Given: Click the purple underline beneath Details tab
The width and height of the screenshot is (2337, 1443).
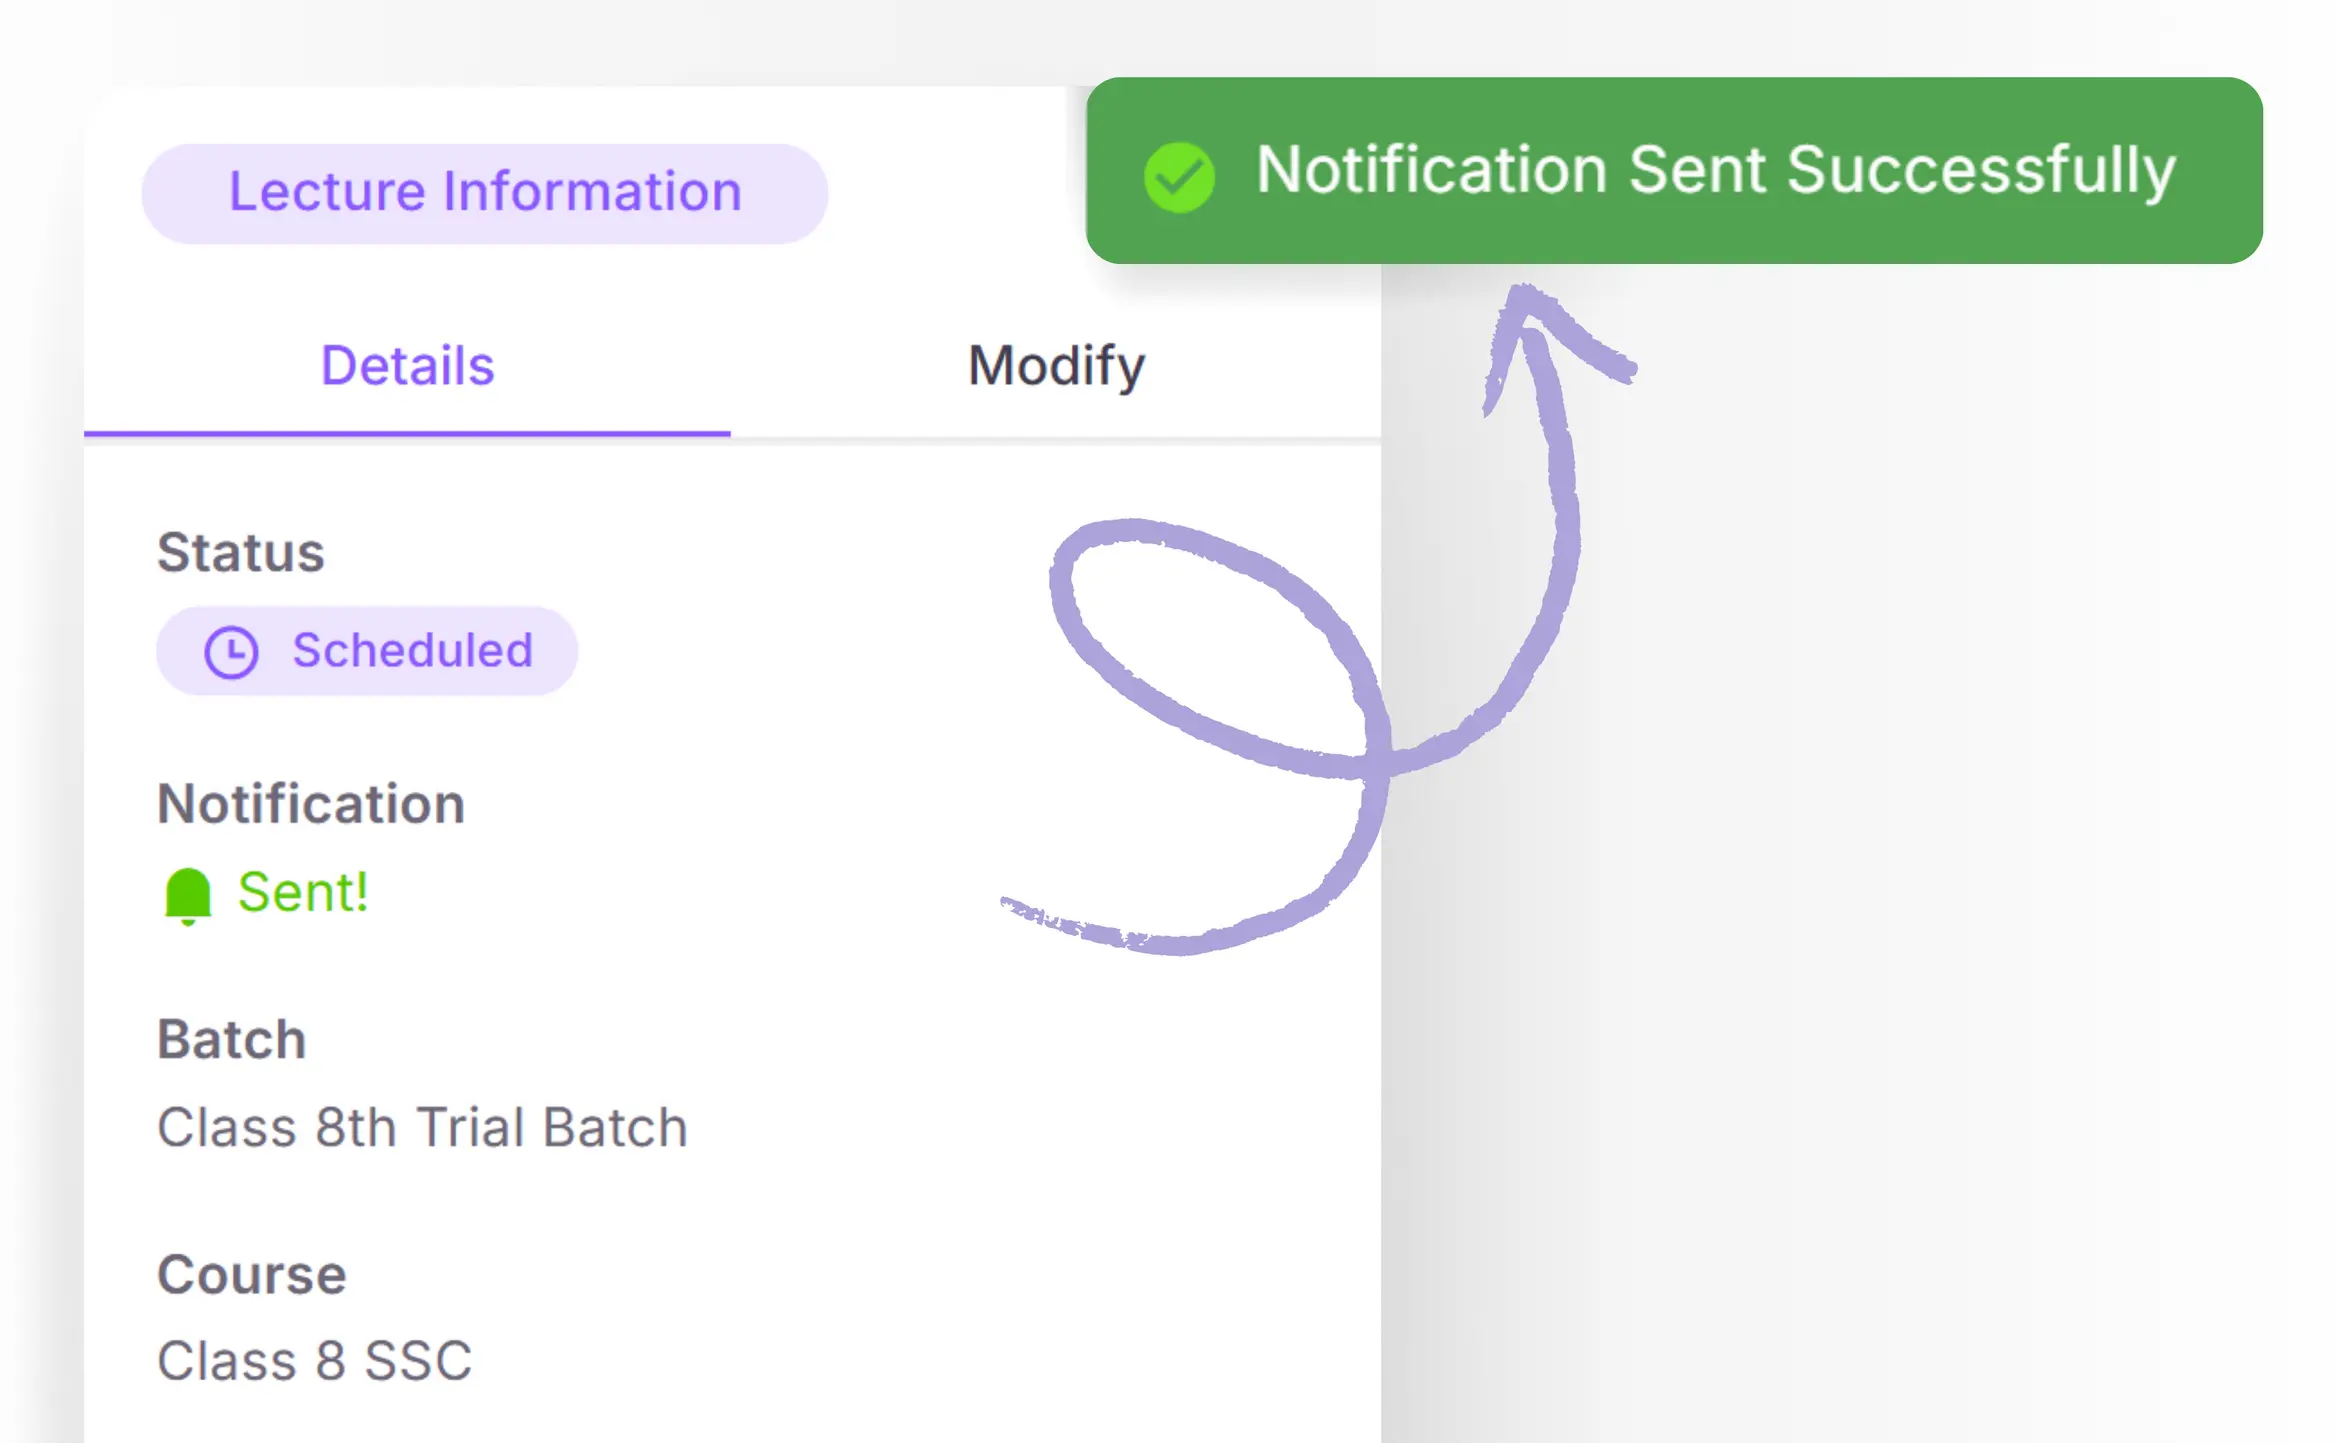Looking at the screenshot, I should (x=407, y=433).
